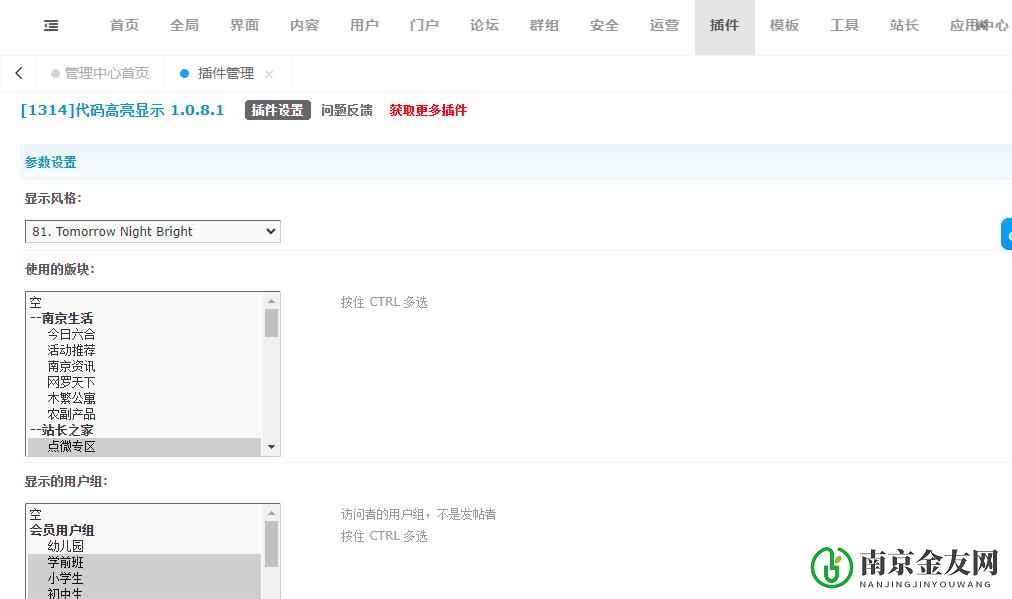
Task: Select 学前班 in the user group list
Action: point(63,562)
